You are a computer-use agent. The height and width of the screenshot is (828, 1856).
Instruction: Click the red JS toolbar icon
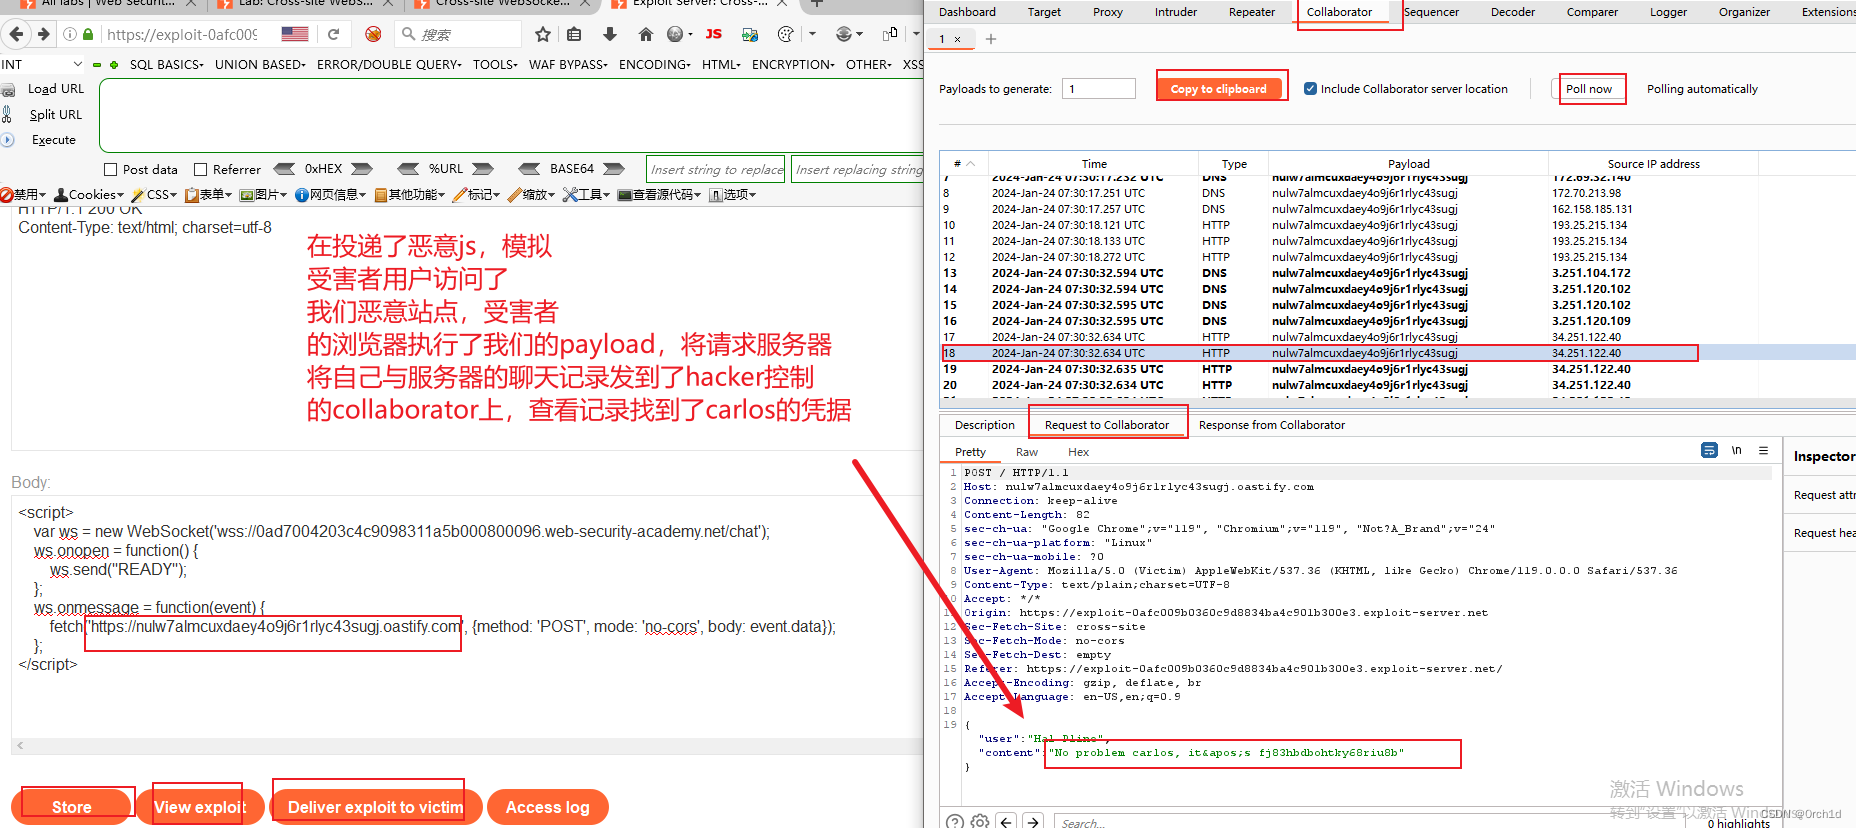[714, 34]
